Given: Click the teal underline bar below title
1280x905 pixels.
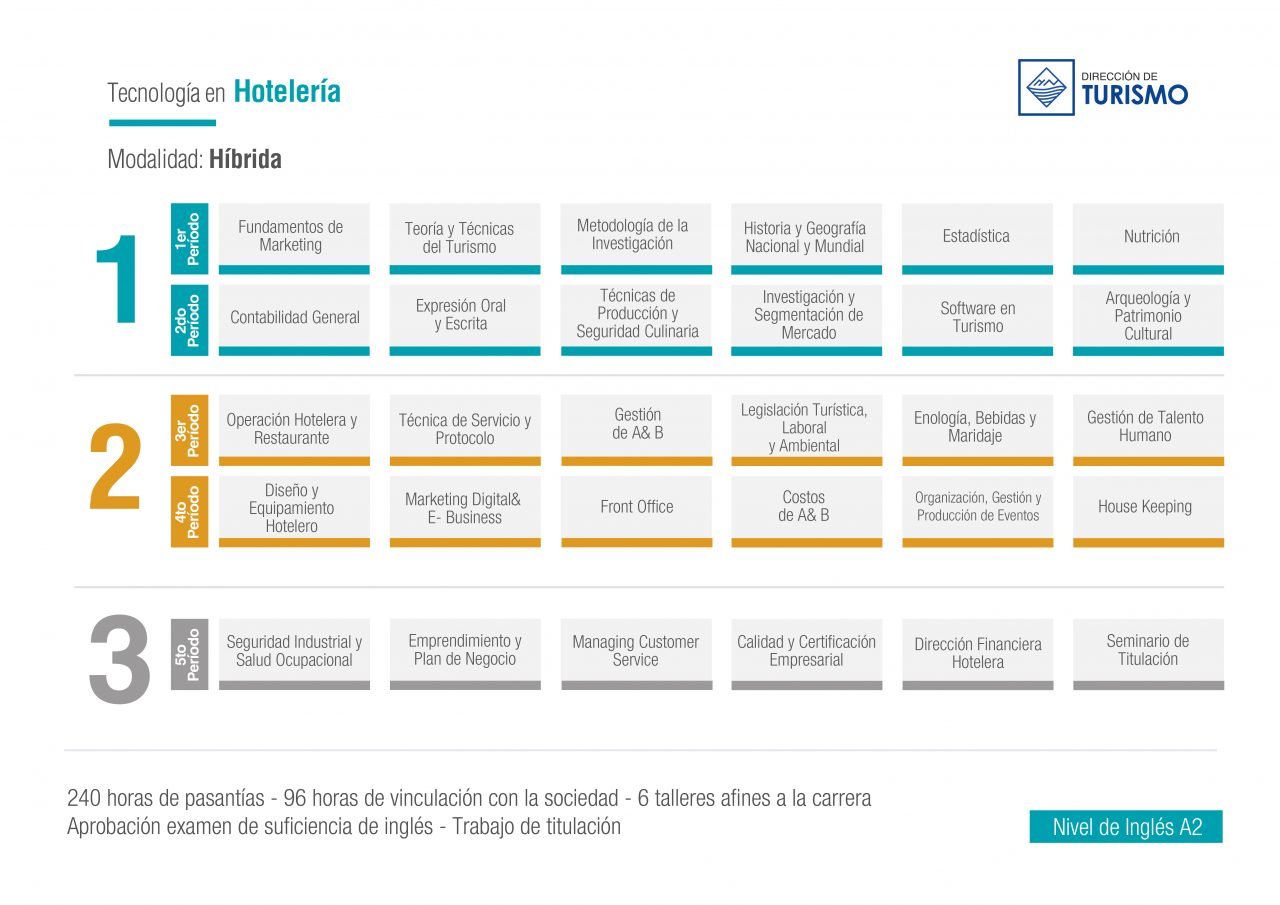Looking at the screenshot, I should [x=162, y=123].
